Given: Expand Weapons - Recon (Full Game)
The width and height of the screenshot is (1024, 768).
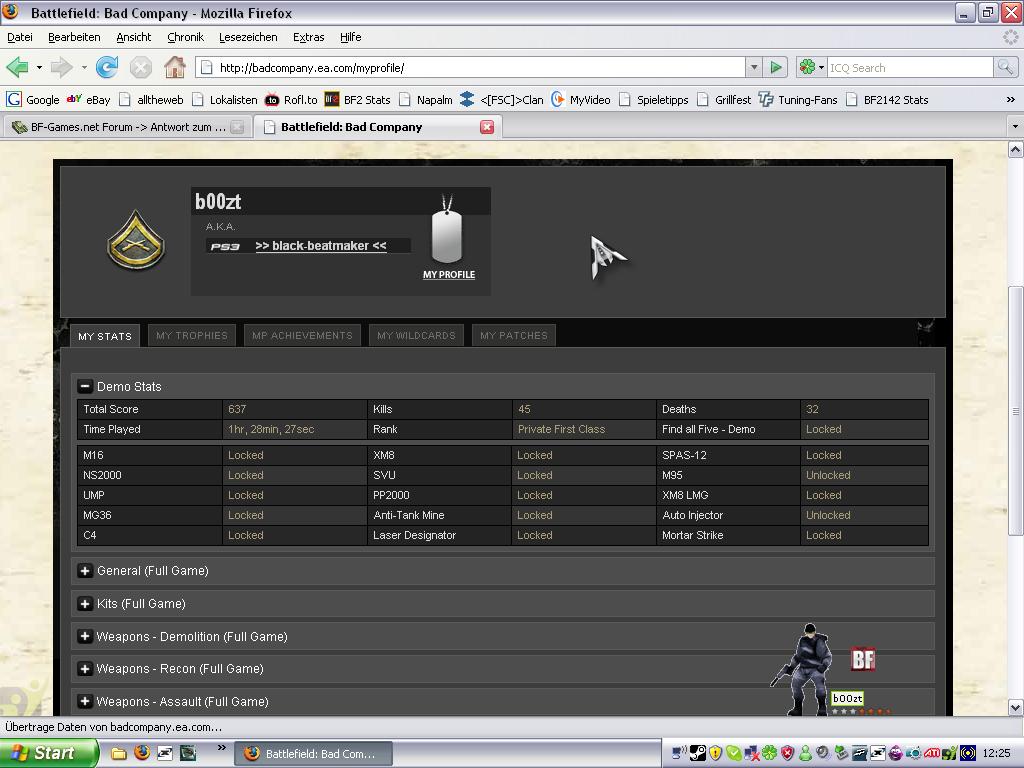Looking at the screenshot, I should tap(84, 669).
